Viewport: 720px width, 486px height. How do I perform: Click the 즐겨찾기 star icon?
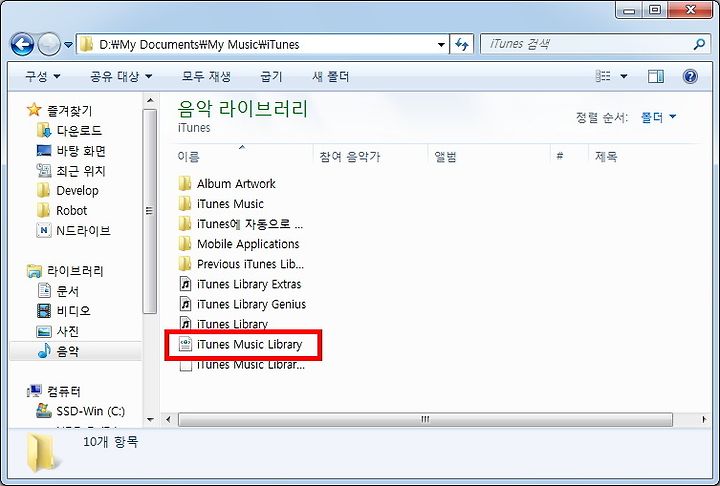[34, 109]
